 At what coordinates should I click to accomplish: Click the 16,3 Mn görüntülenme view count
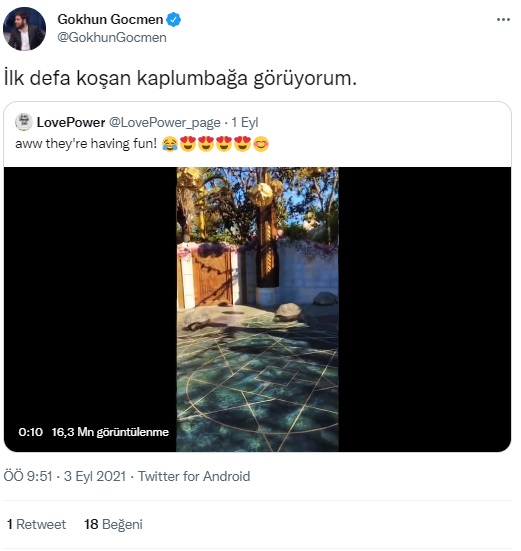[x=110, y=432]
